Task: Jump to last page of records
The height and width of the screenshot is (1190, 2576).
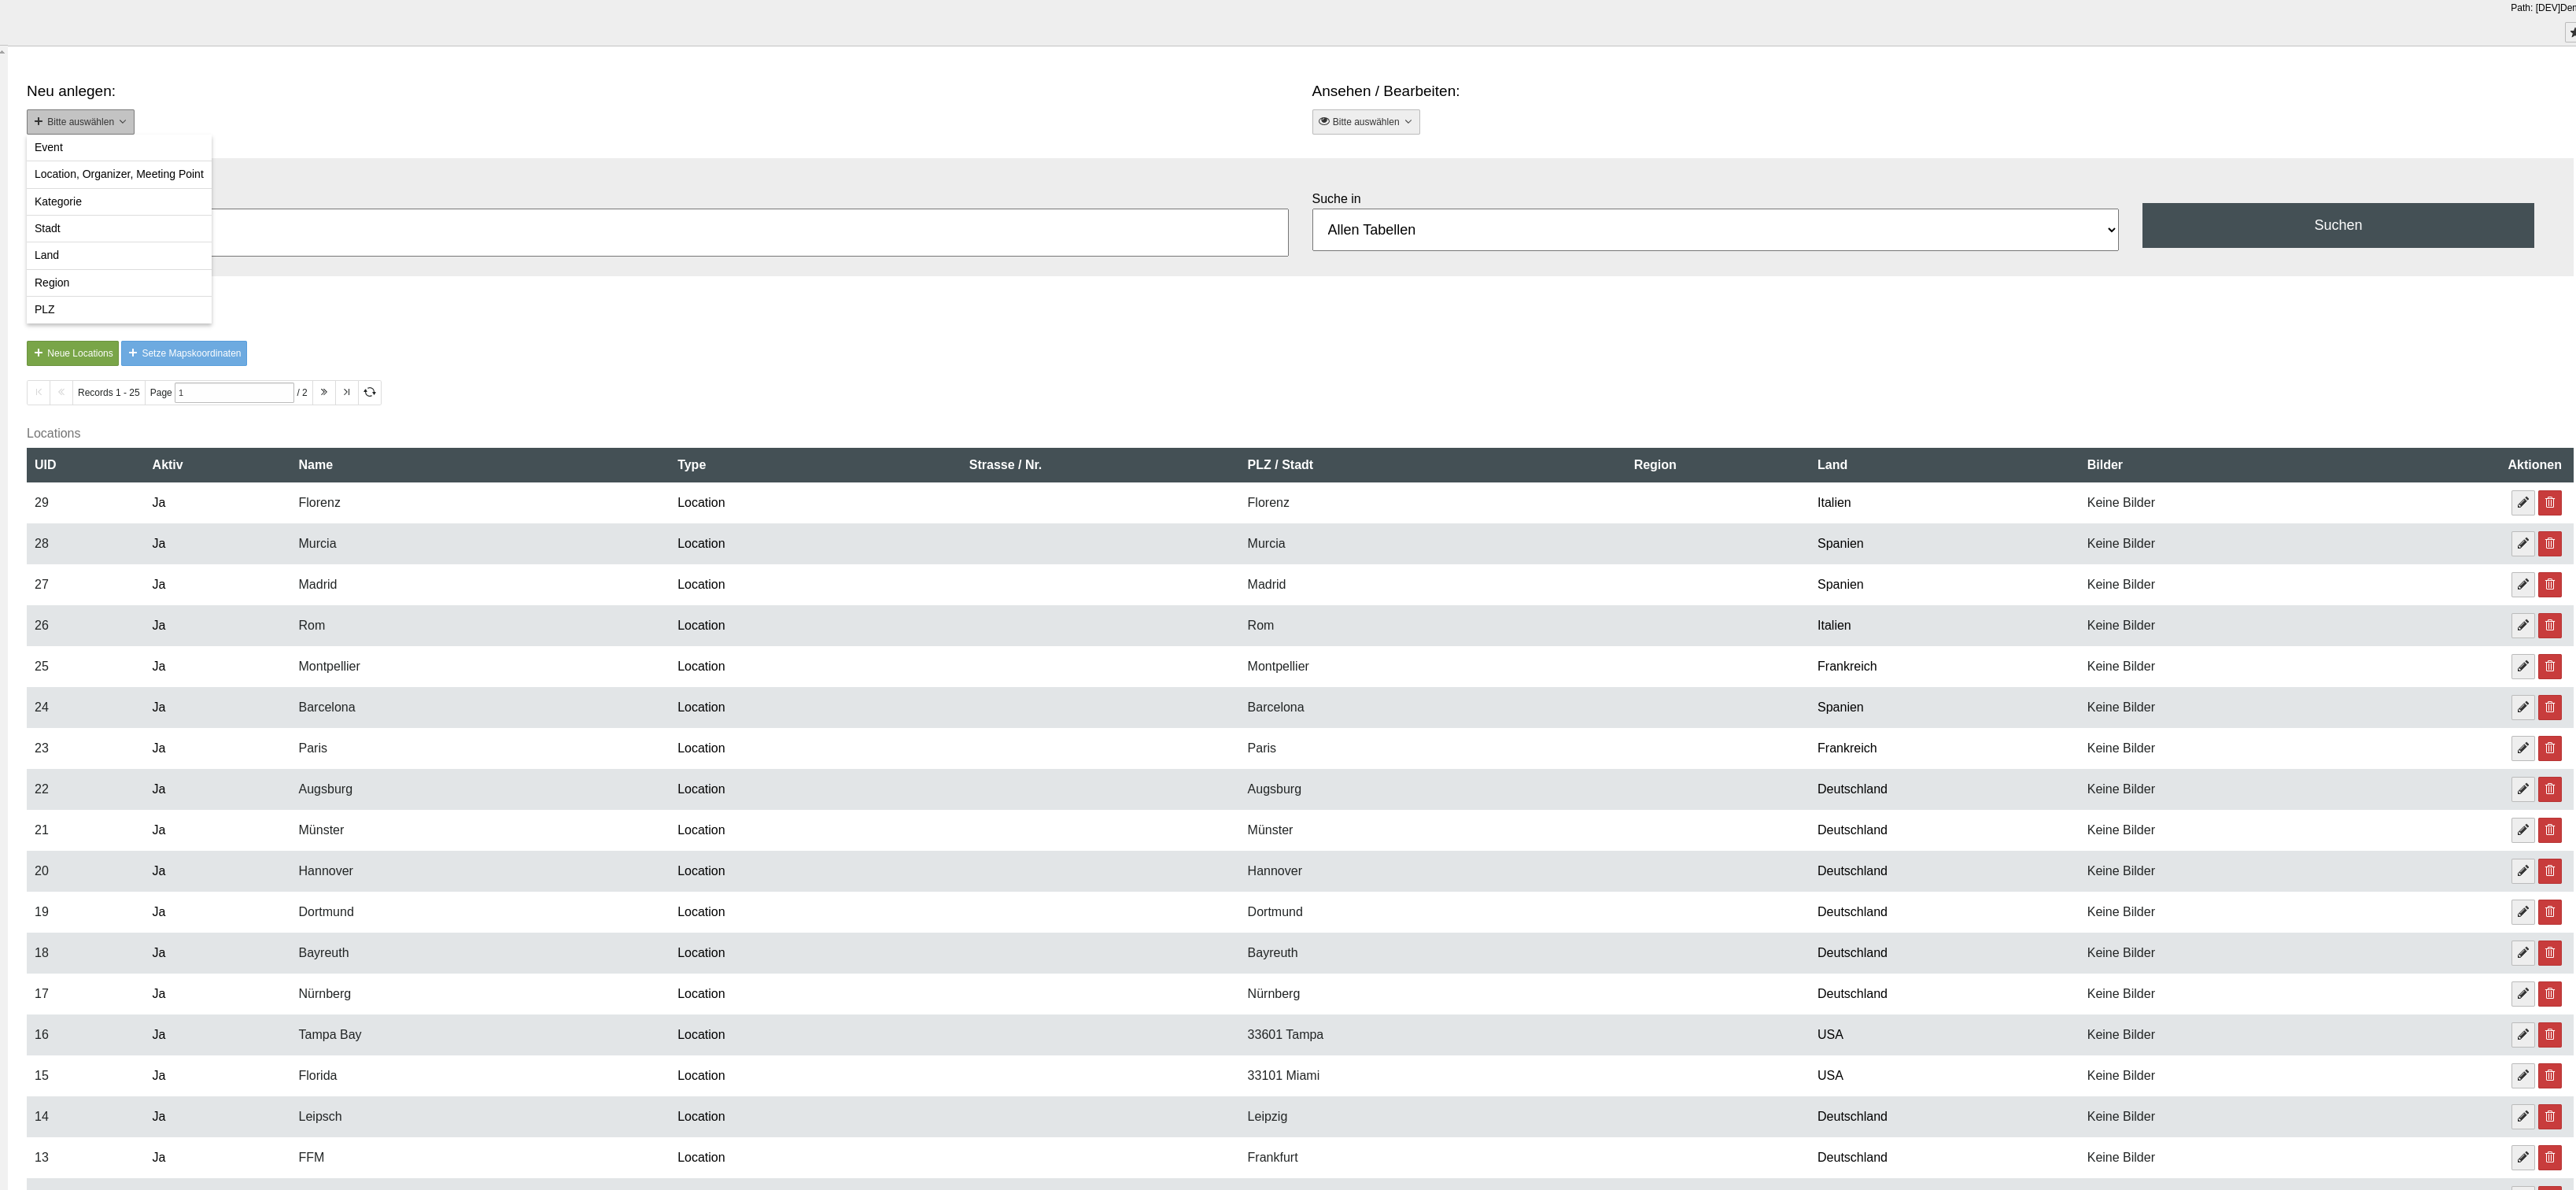Action: coord(347,393)
